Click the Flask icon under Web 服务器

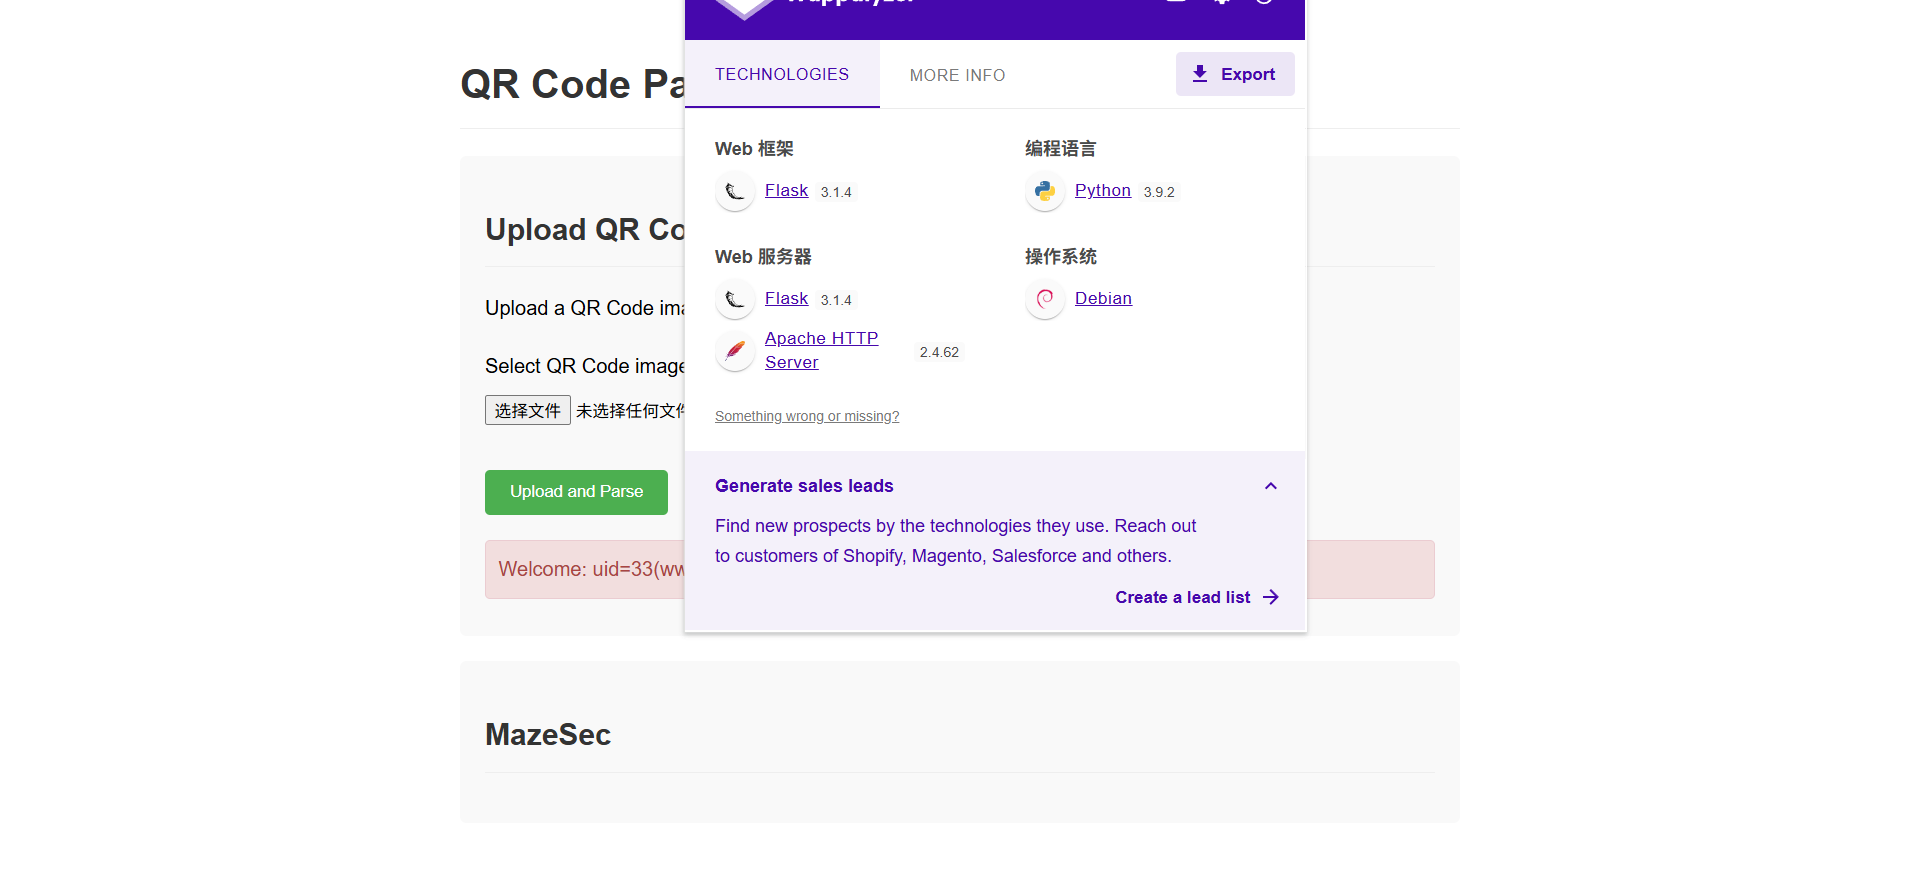click(735, 299)
